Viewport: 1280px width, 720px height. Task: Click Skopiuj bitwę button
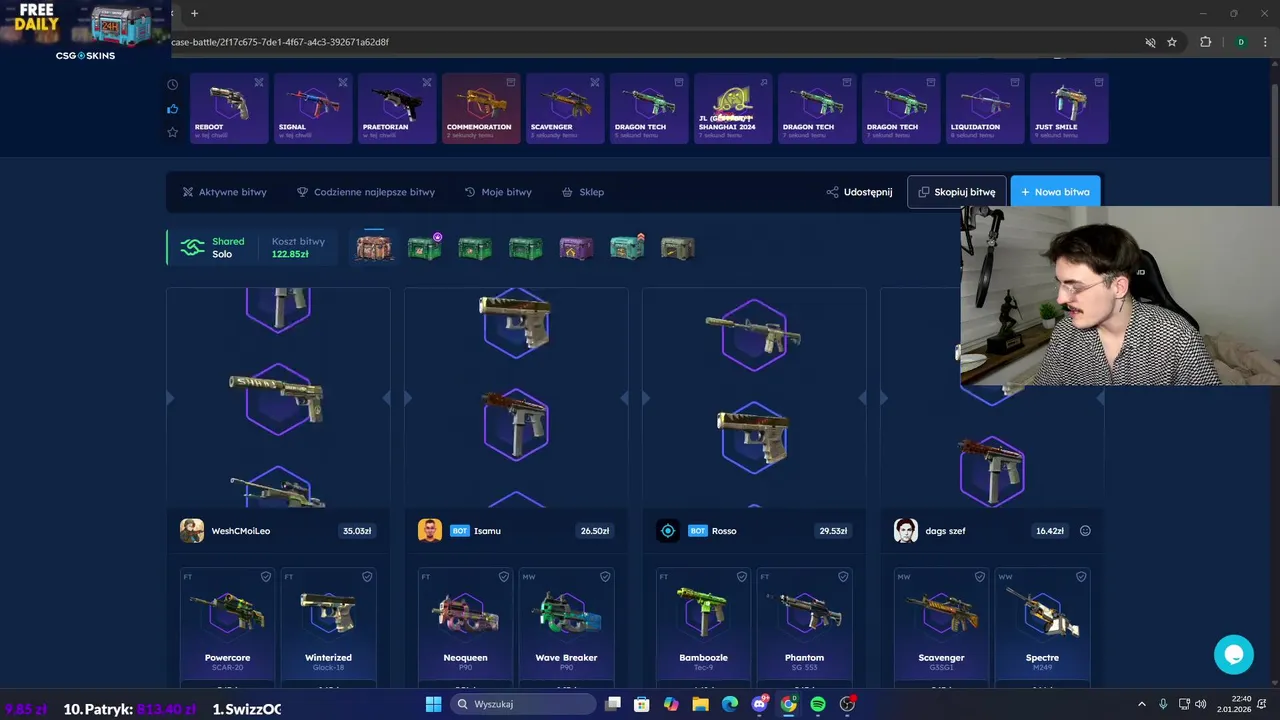coord(956,192)
